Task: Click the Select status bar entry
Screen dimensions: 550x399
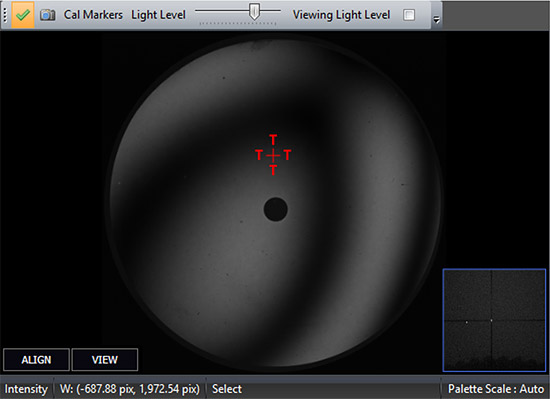Action: pos(227,389)
